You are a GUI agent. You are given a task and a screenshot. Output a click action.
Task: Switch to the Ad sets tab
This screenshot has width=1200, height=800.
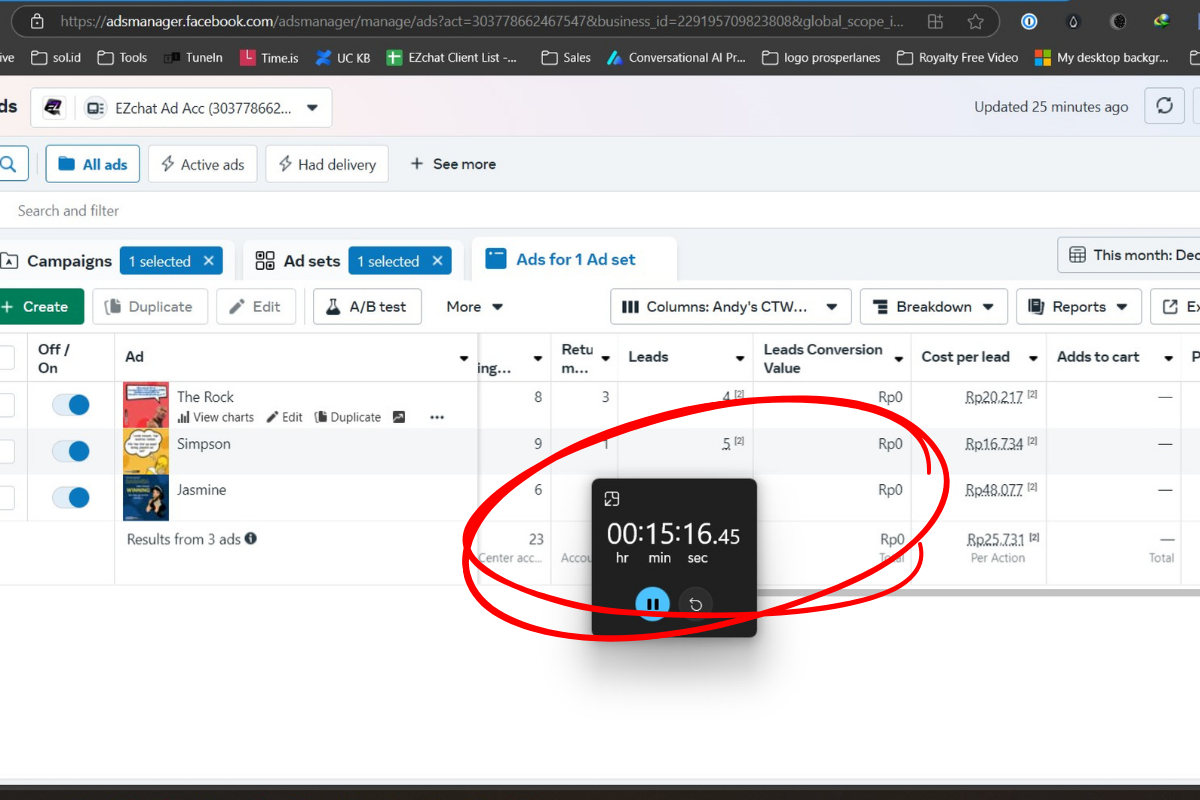298,261
